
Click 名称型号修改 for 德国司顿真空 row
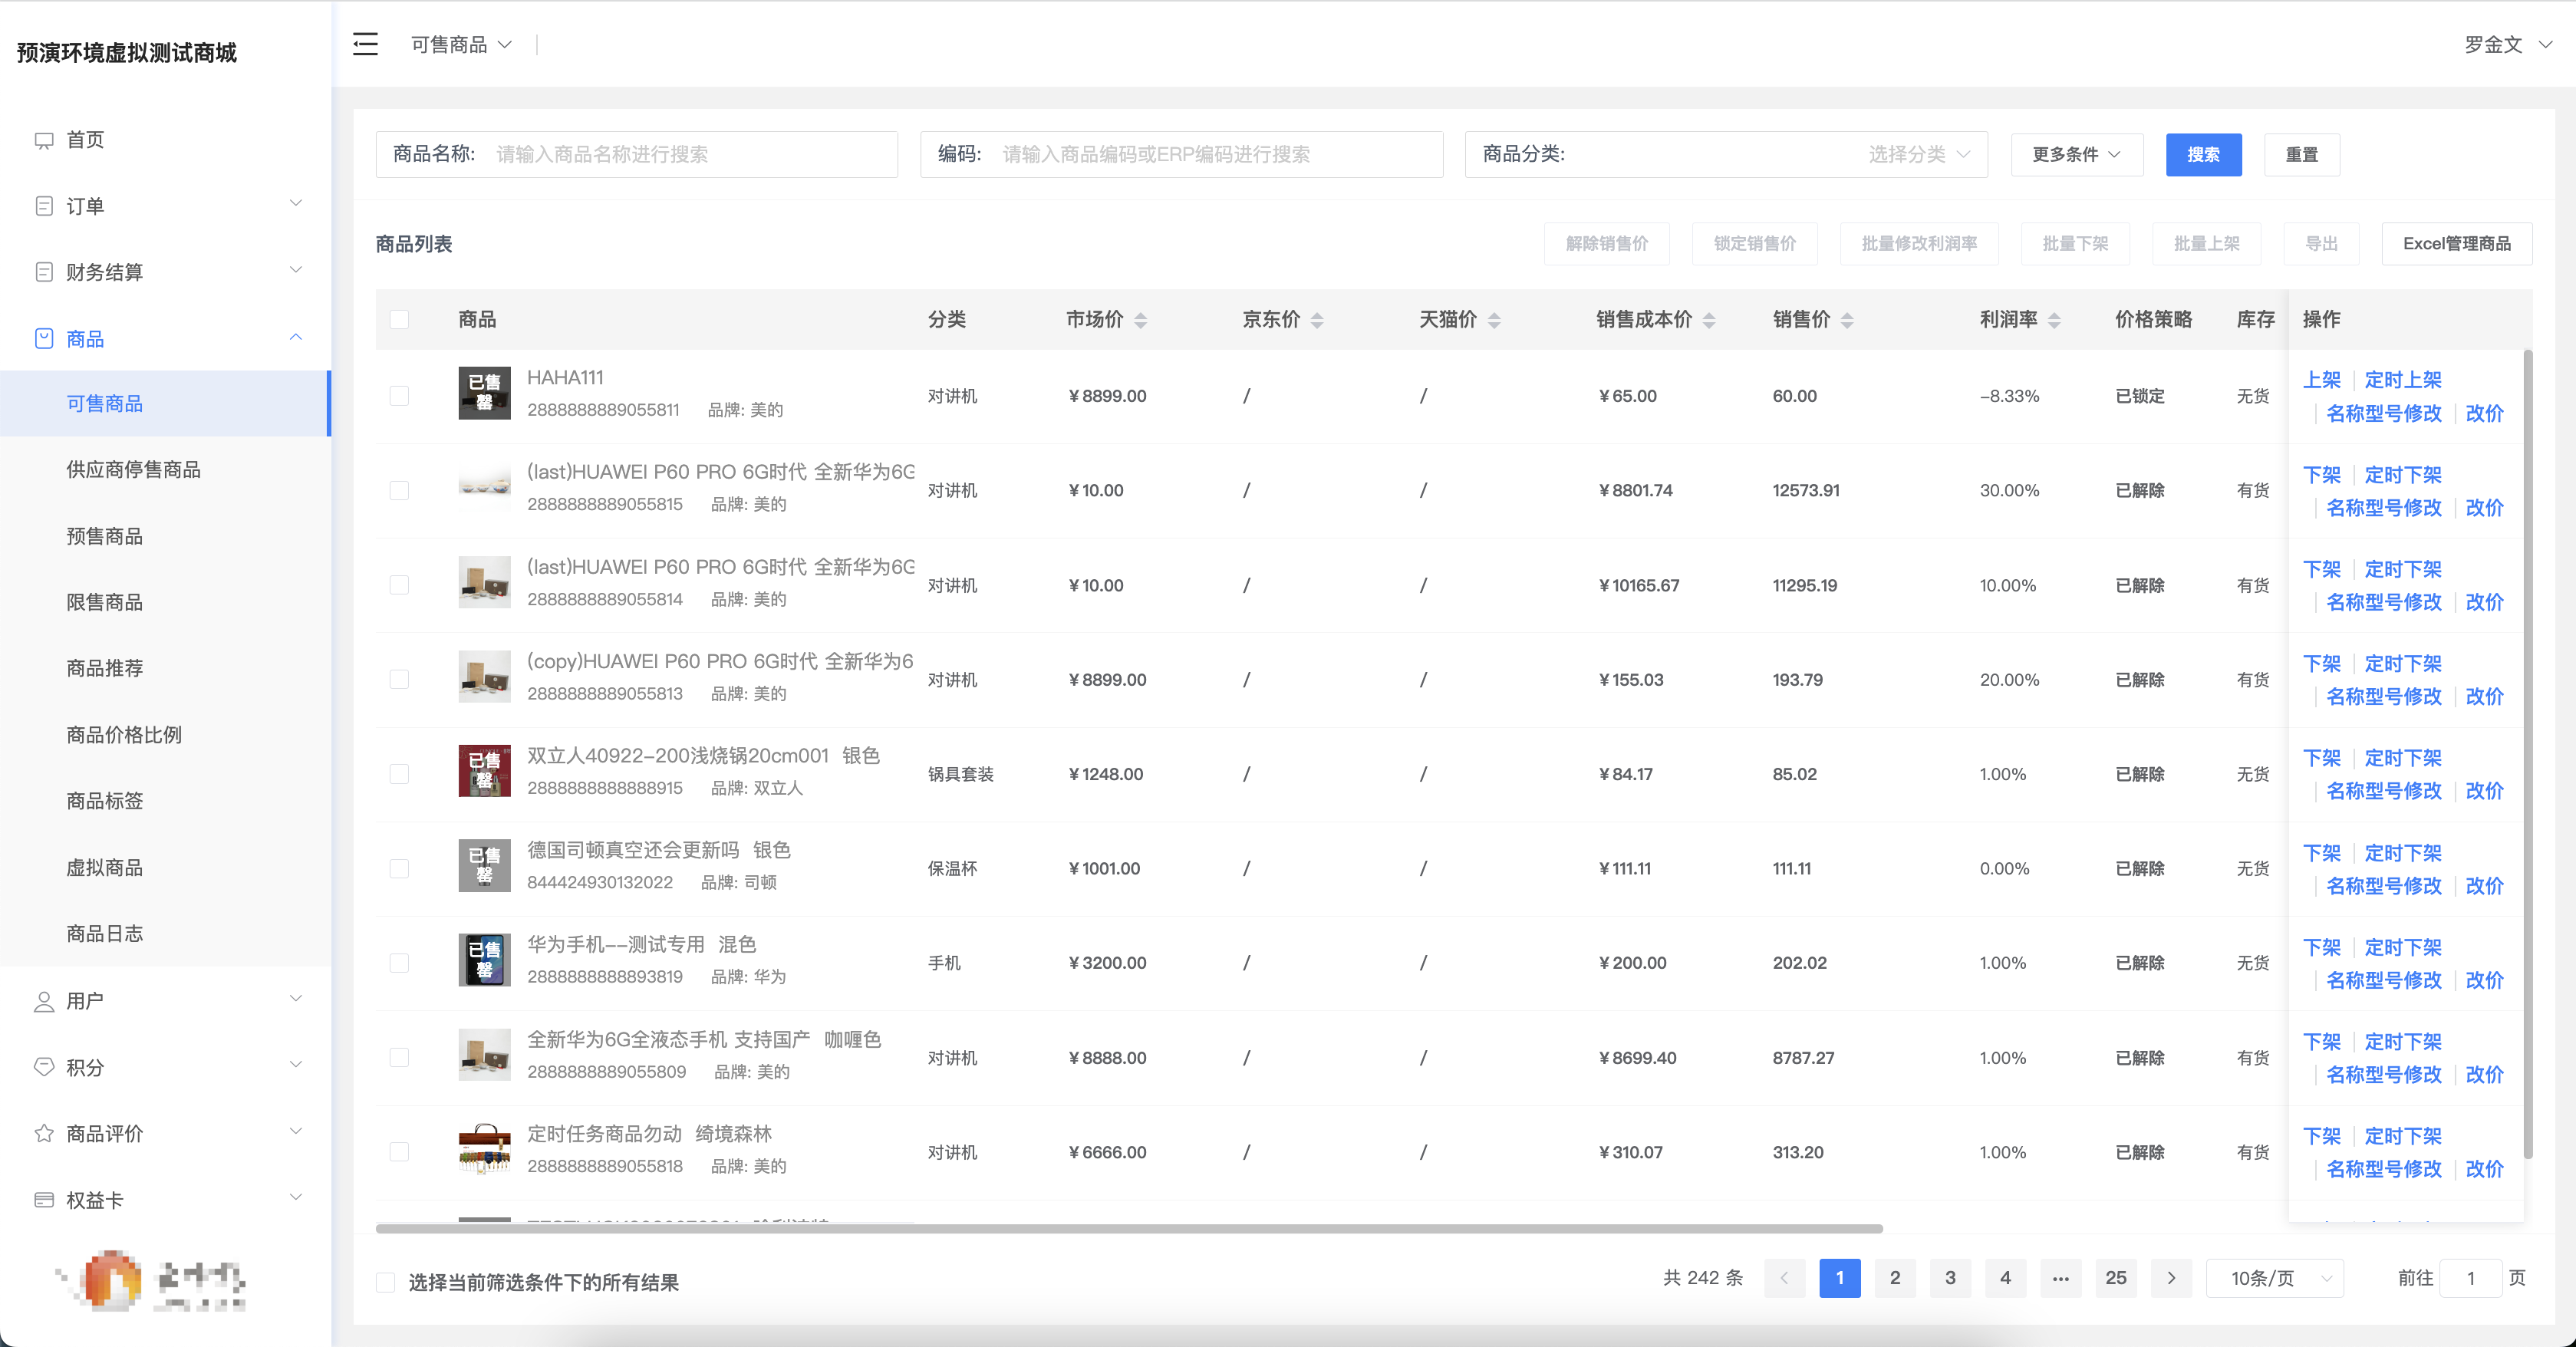pos(2384,886)
